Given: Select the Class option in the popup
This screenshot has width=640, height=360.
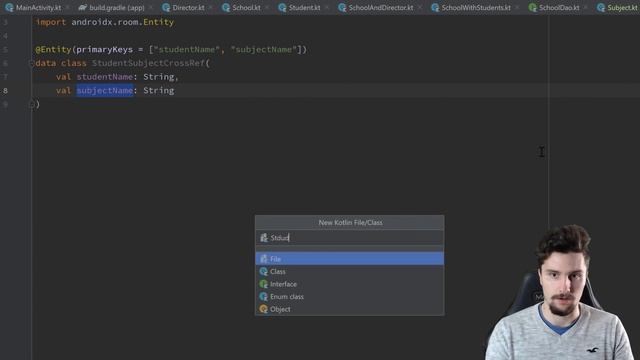Looking at the screenshot, I should [350, 271].
